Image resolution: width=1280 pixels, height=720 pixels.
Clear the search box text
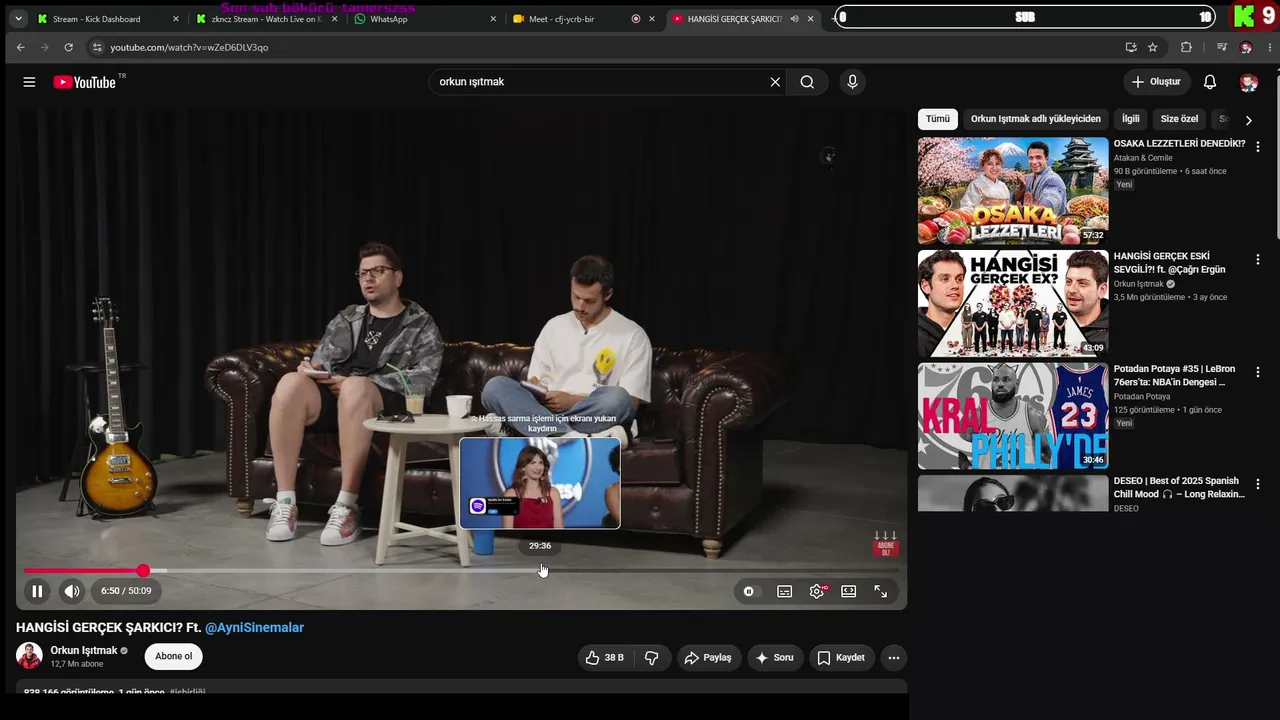point(775,82)
